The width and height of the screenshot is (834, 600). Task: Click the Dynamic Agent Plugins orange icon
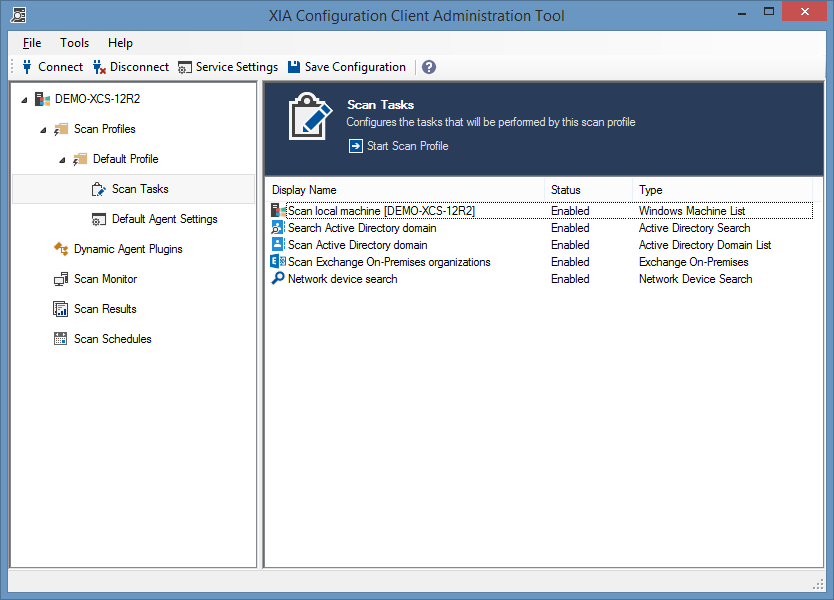pyautogui.click(x=61, y=249)
